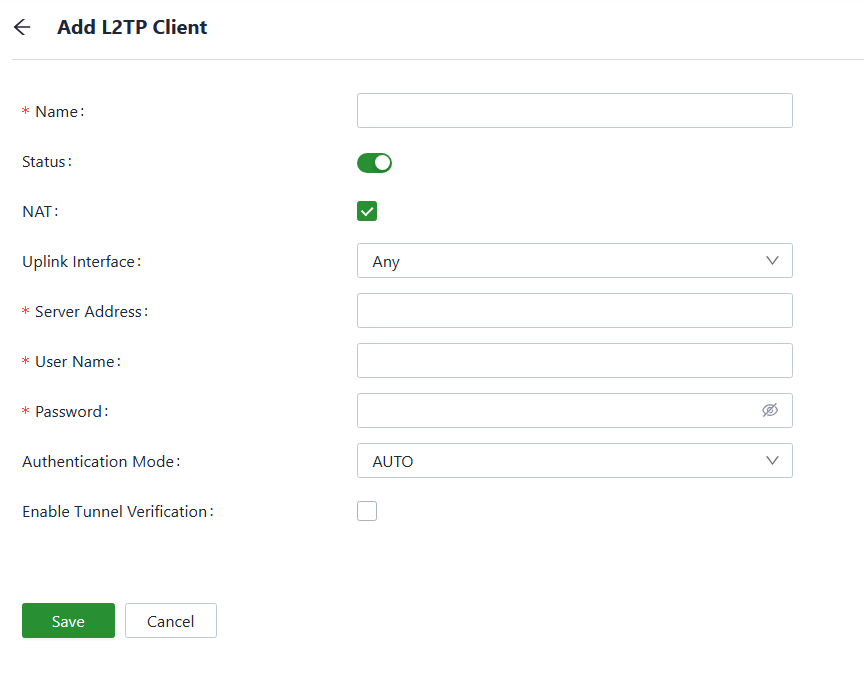This screenshot has width=864, height=677.
Task: Click the NAT field label
Action: [39, 212]
